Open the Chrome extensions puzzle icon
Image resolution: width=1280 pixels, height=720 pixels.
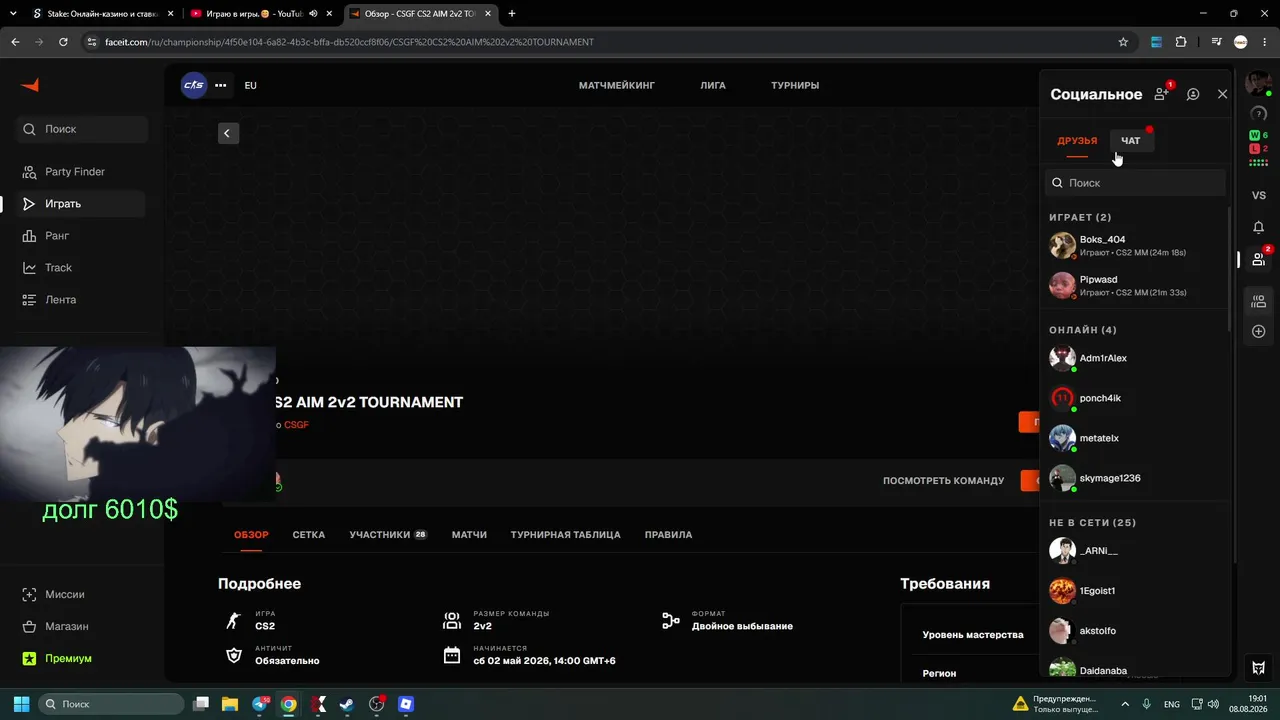pyautogui.click(x=1181, y=42)
